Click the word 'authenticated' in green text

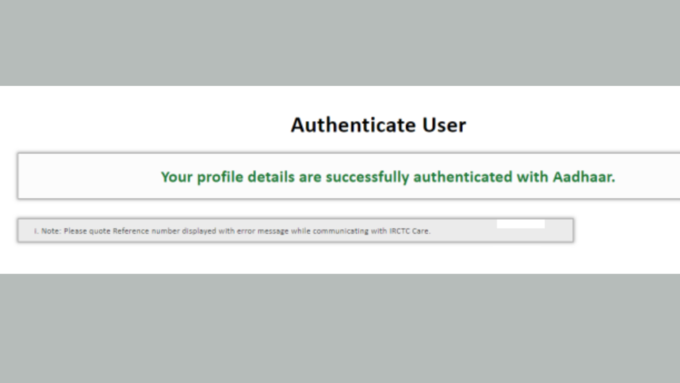pyautogui.click(x=463, y=177)
